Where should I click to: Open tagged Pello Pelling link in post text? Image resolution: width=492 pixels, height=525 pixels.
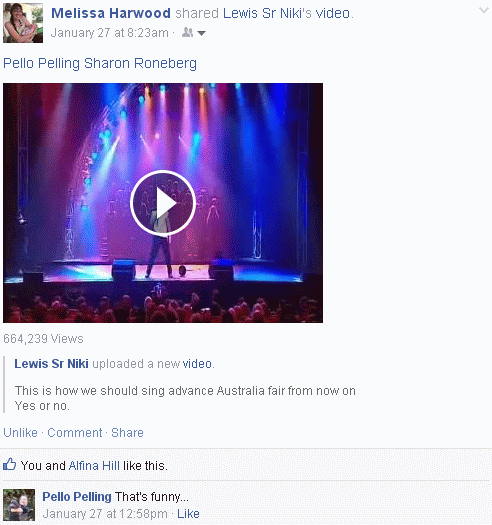pyautogui.click(x=42, y=63)
